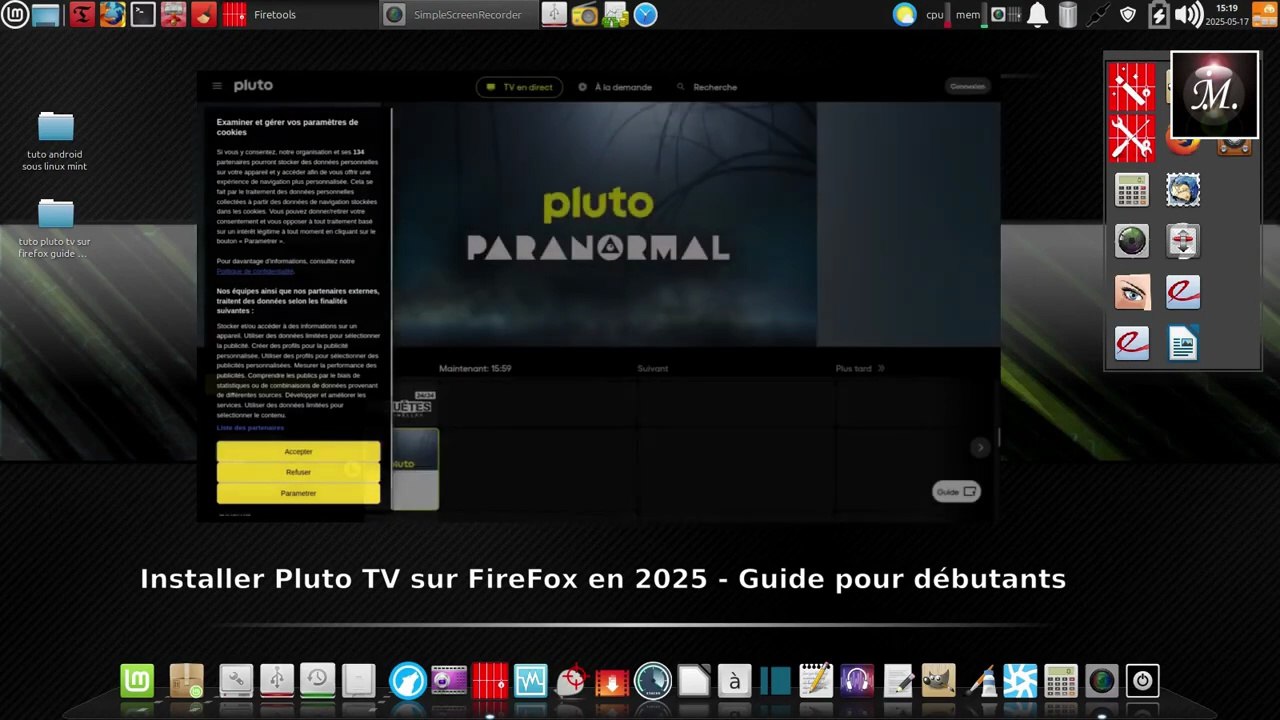This screenshot has height=720, width=1280.
Task: Click the Plus tard schedule chevron
Action: point(881,368)
